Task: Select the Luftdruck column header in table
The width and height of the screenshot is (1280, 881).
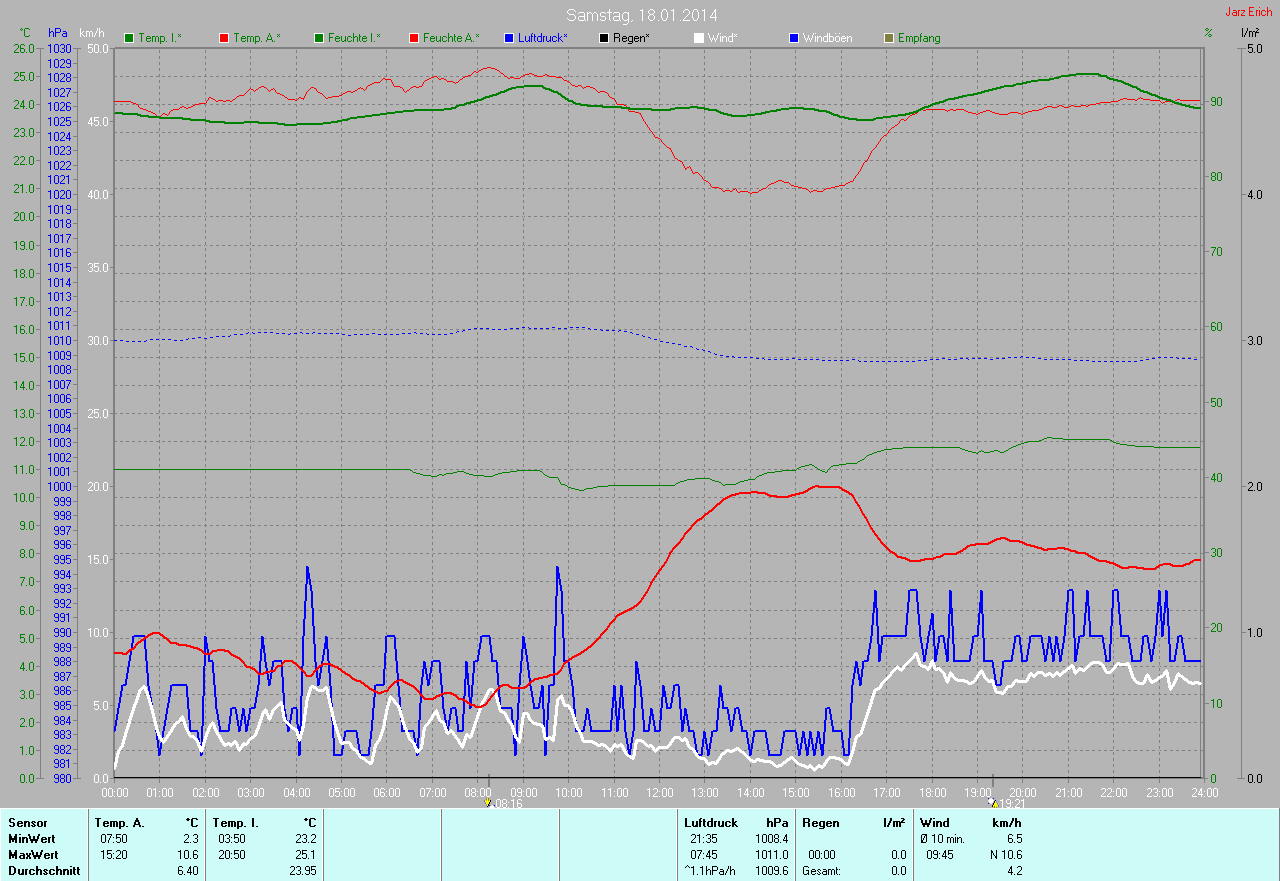Action: tap(711, 822)
